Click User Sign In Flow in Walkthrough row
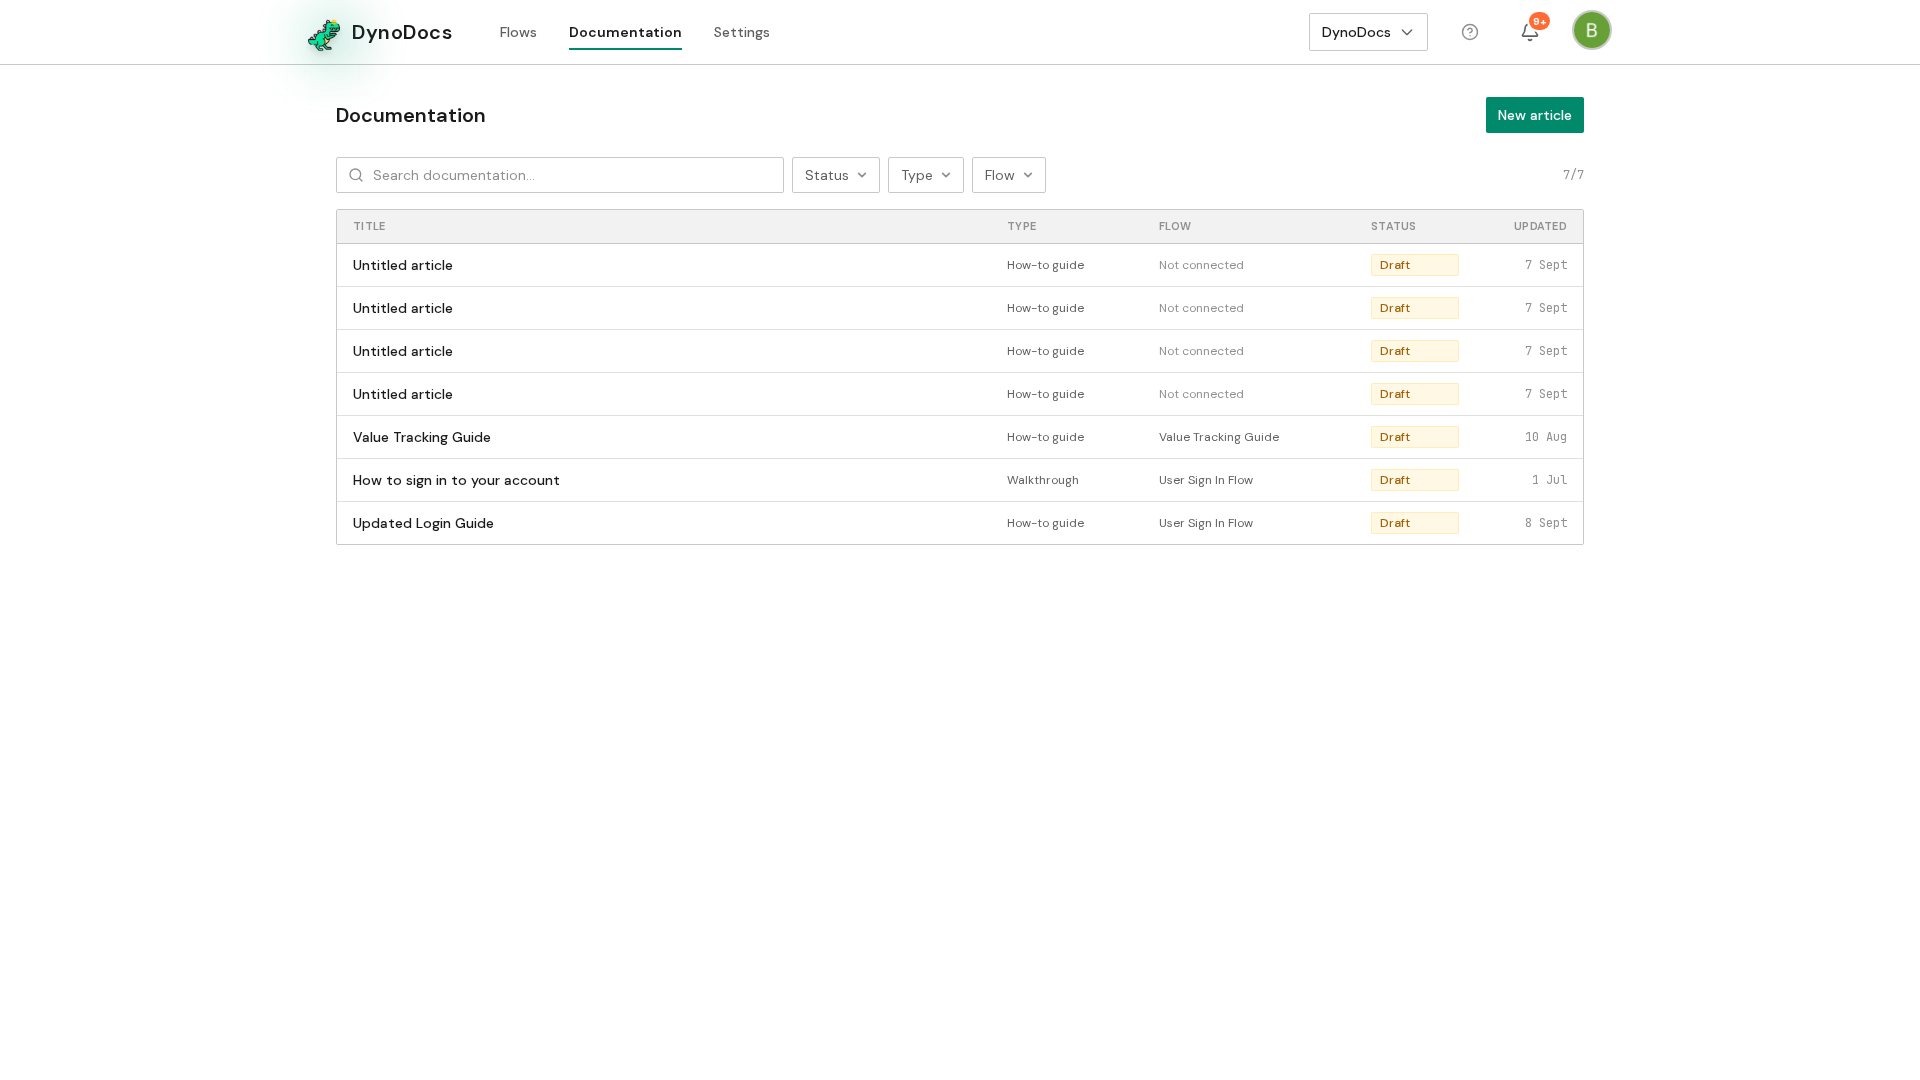1920x1080 pixels. click(x=1206, y=480)
